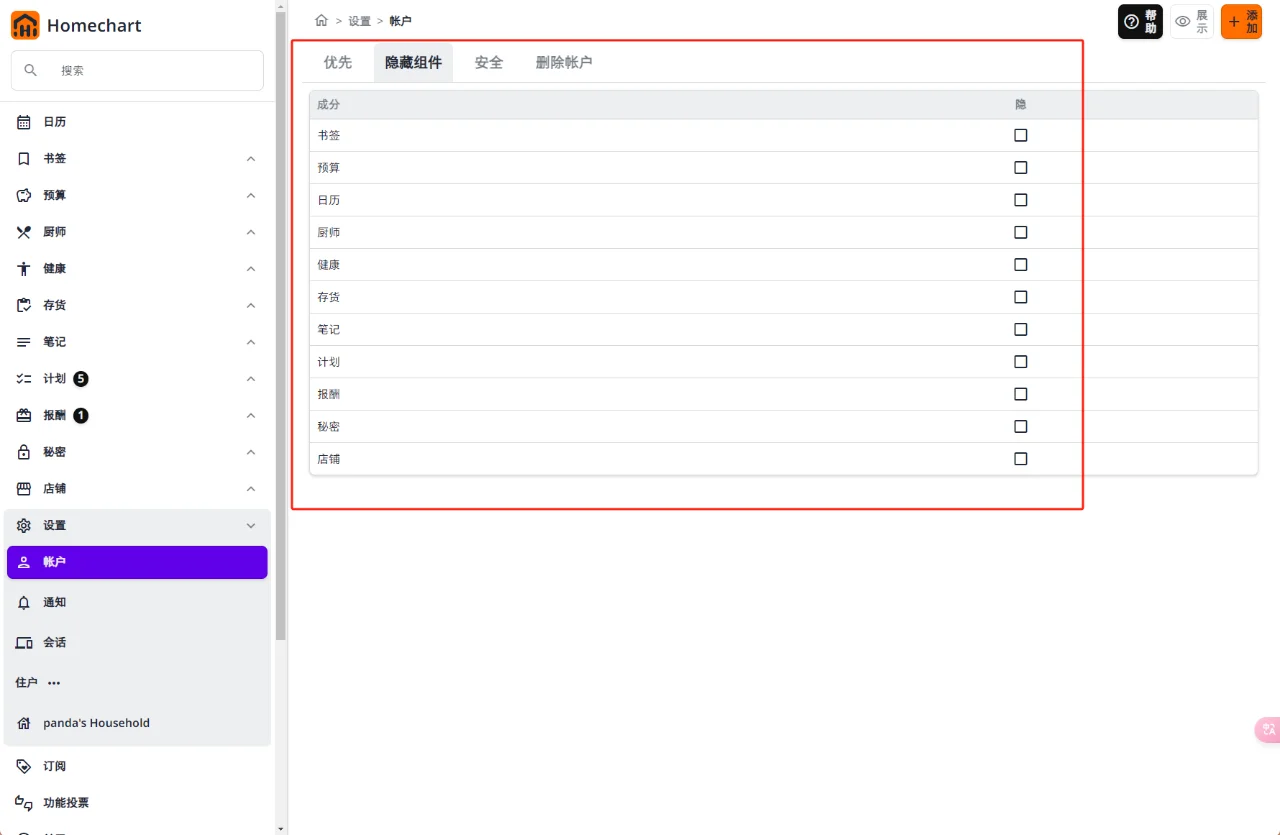
Task: Open 功能投票 feature voting page
Action: click(66, 802)
